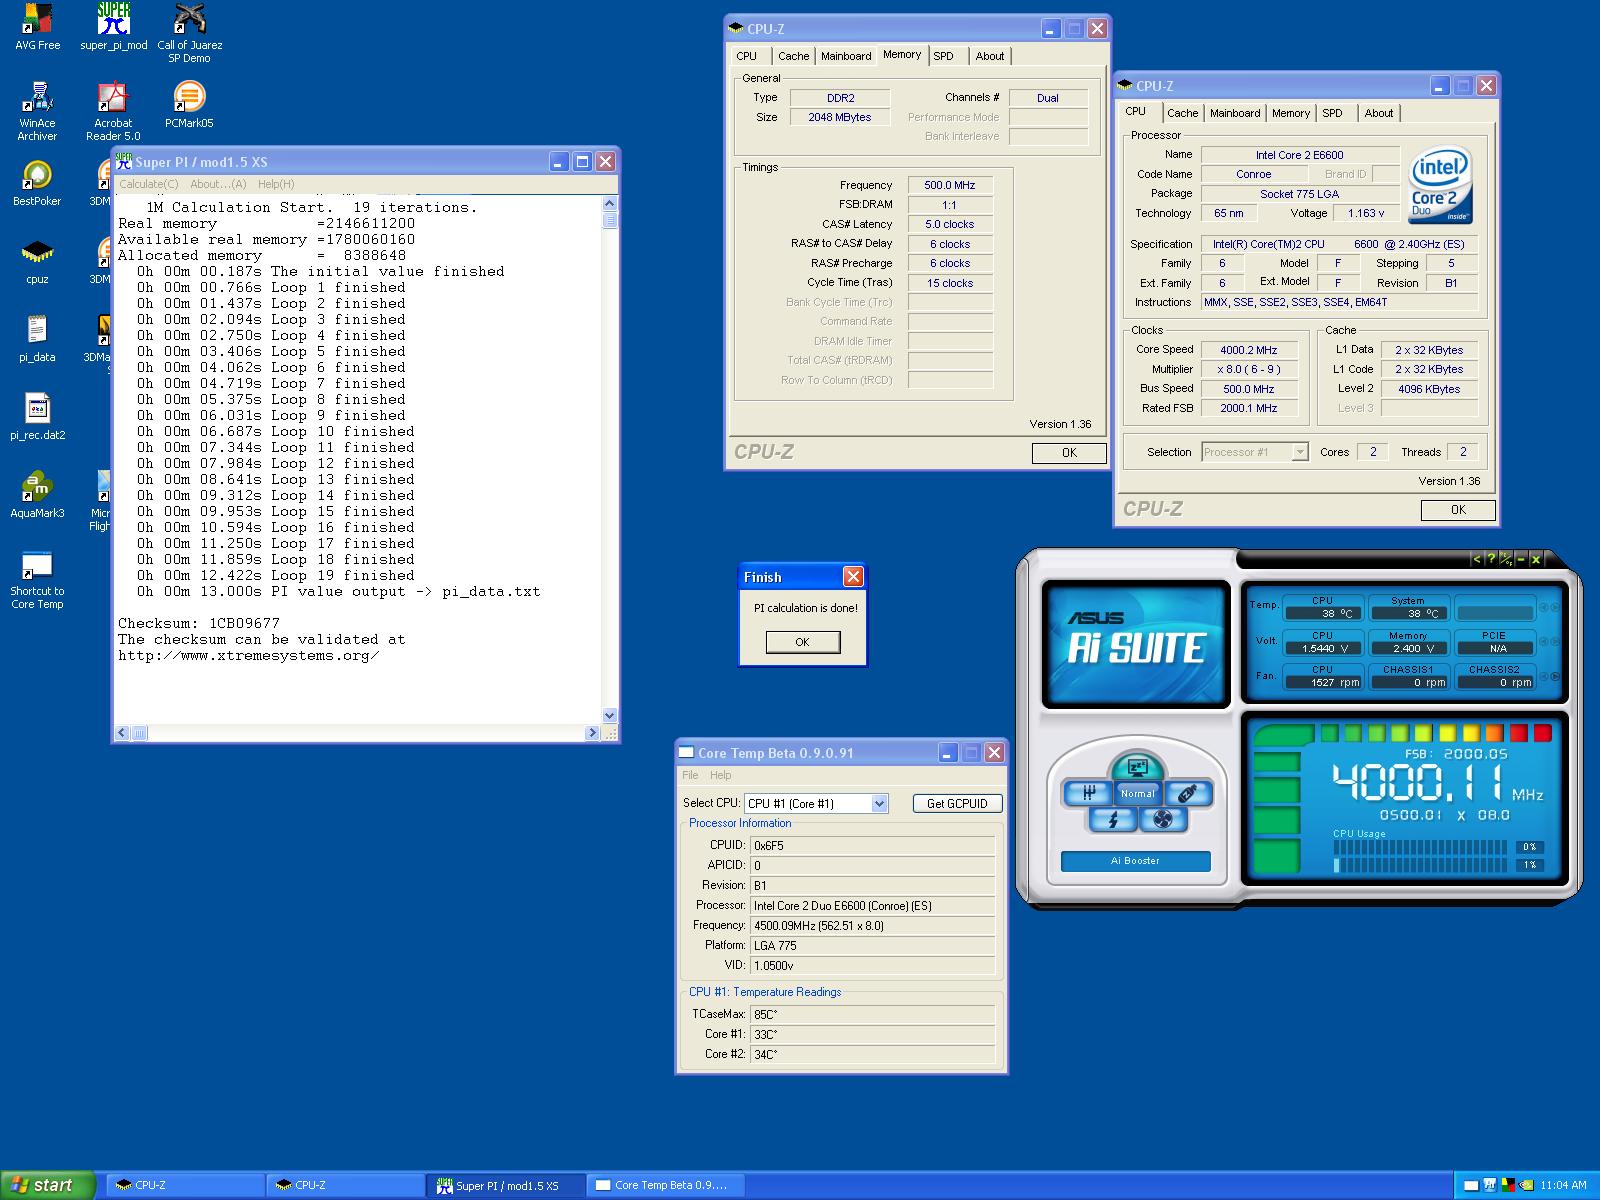Open the File menu in Core Temp
The width and height of the screenshot is (1600, 1200).
pyautogui.click(x=690, y=775)
